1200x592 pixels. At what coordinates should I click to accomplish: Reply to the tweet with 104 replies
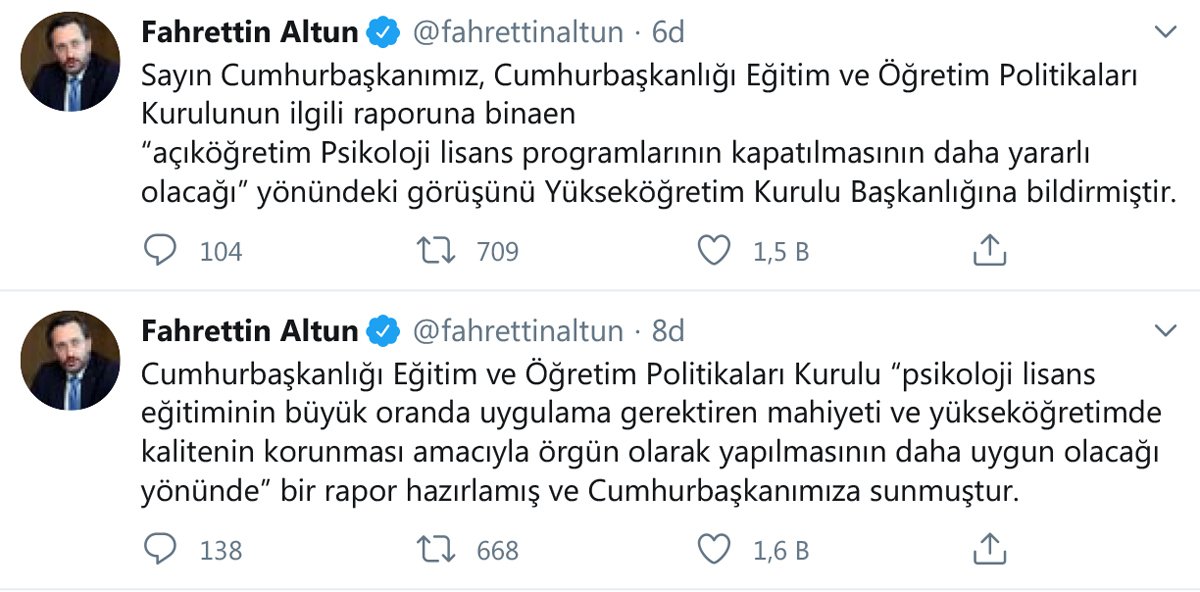[160, 250]
